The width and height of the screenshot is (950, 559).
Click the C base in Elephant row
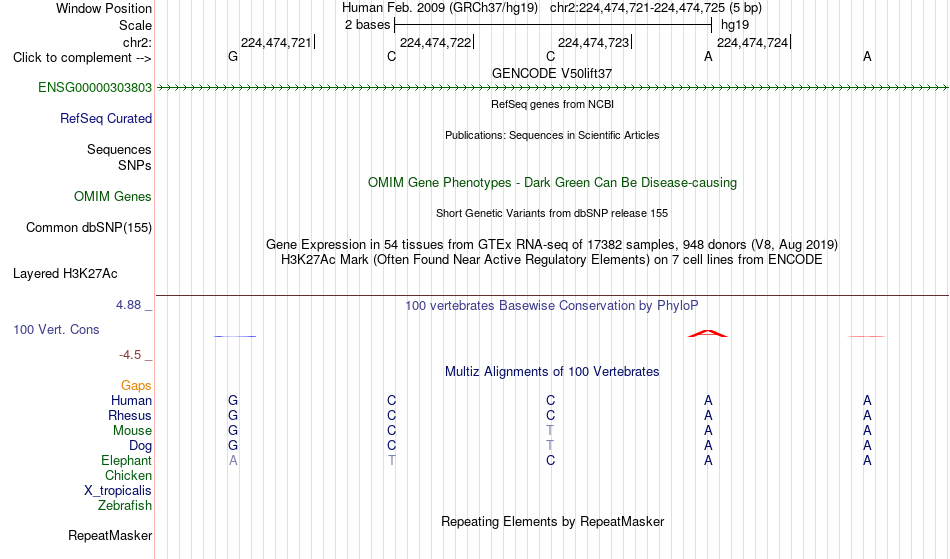click(550, 461)
